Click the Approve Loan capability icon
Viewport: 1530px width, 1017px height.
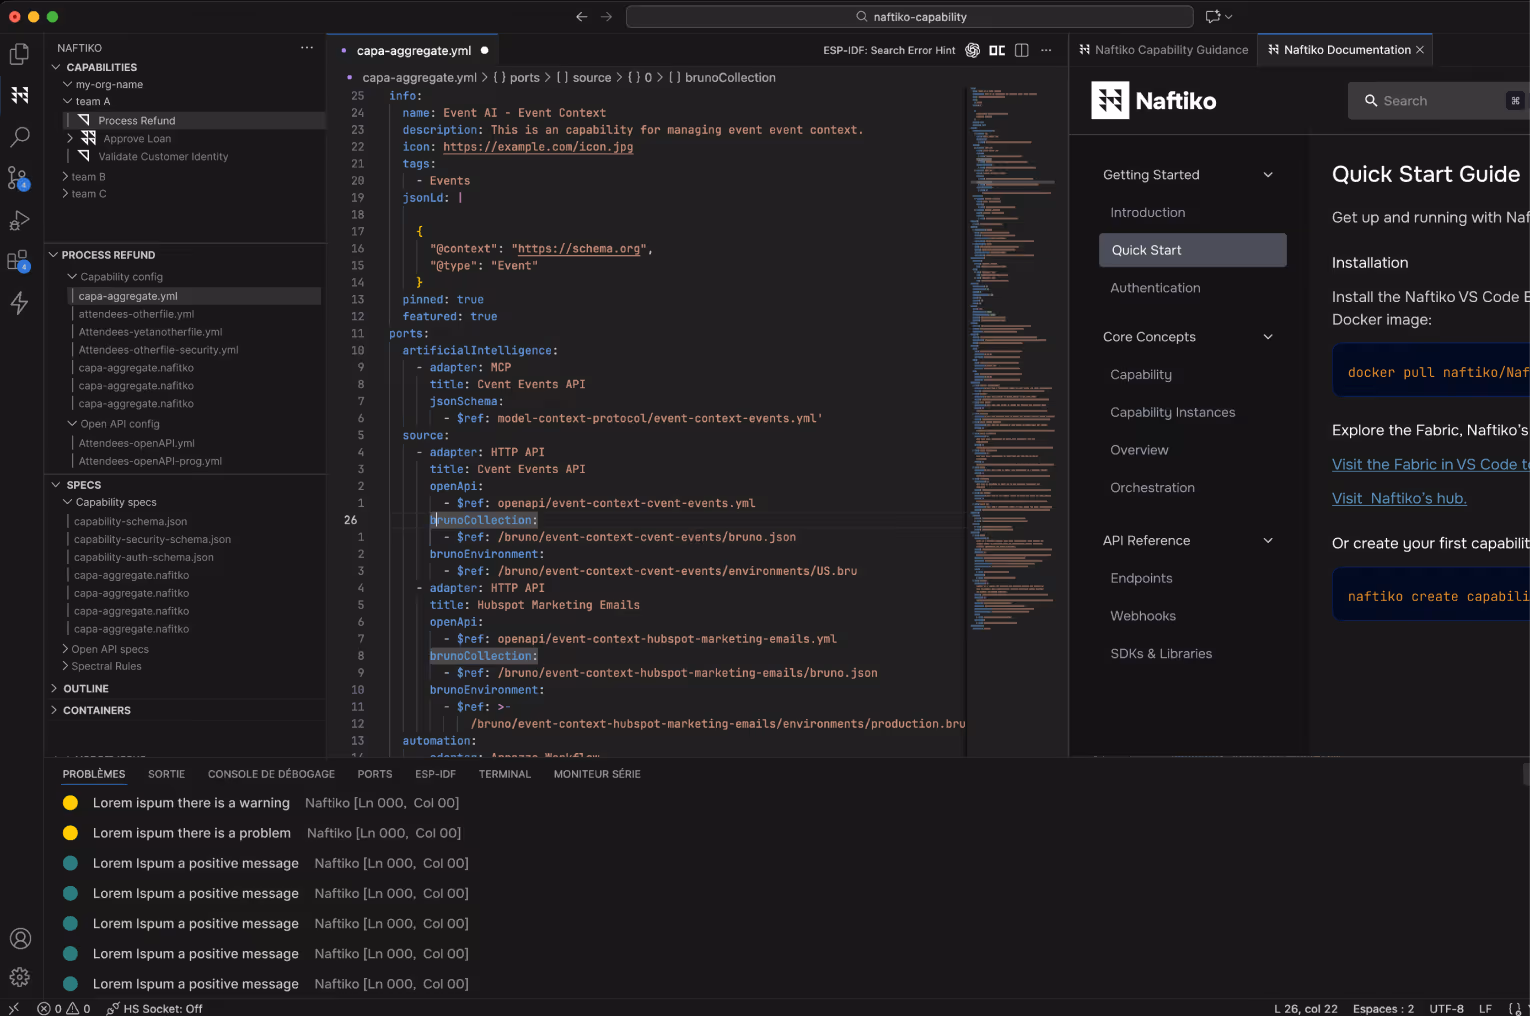click(x=89, y=138)
